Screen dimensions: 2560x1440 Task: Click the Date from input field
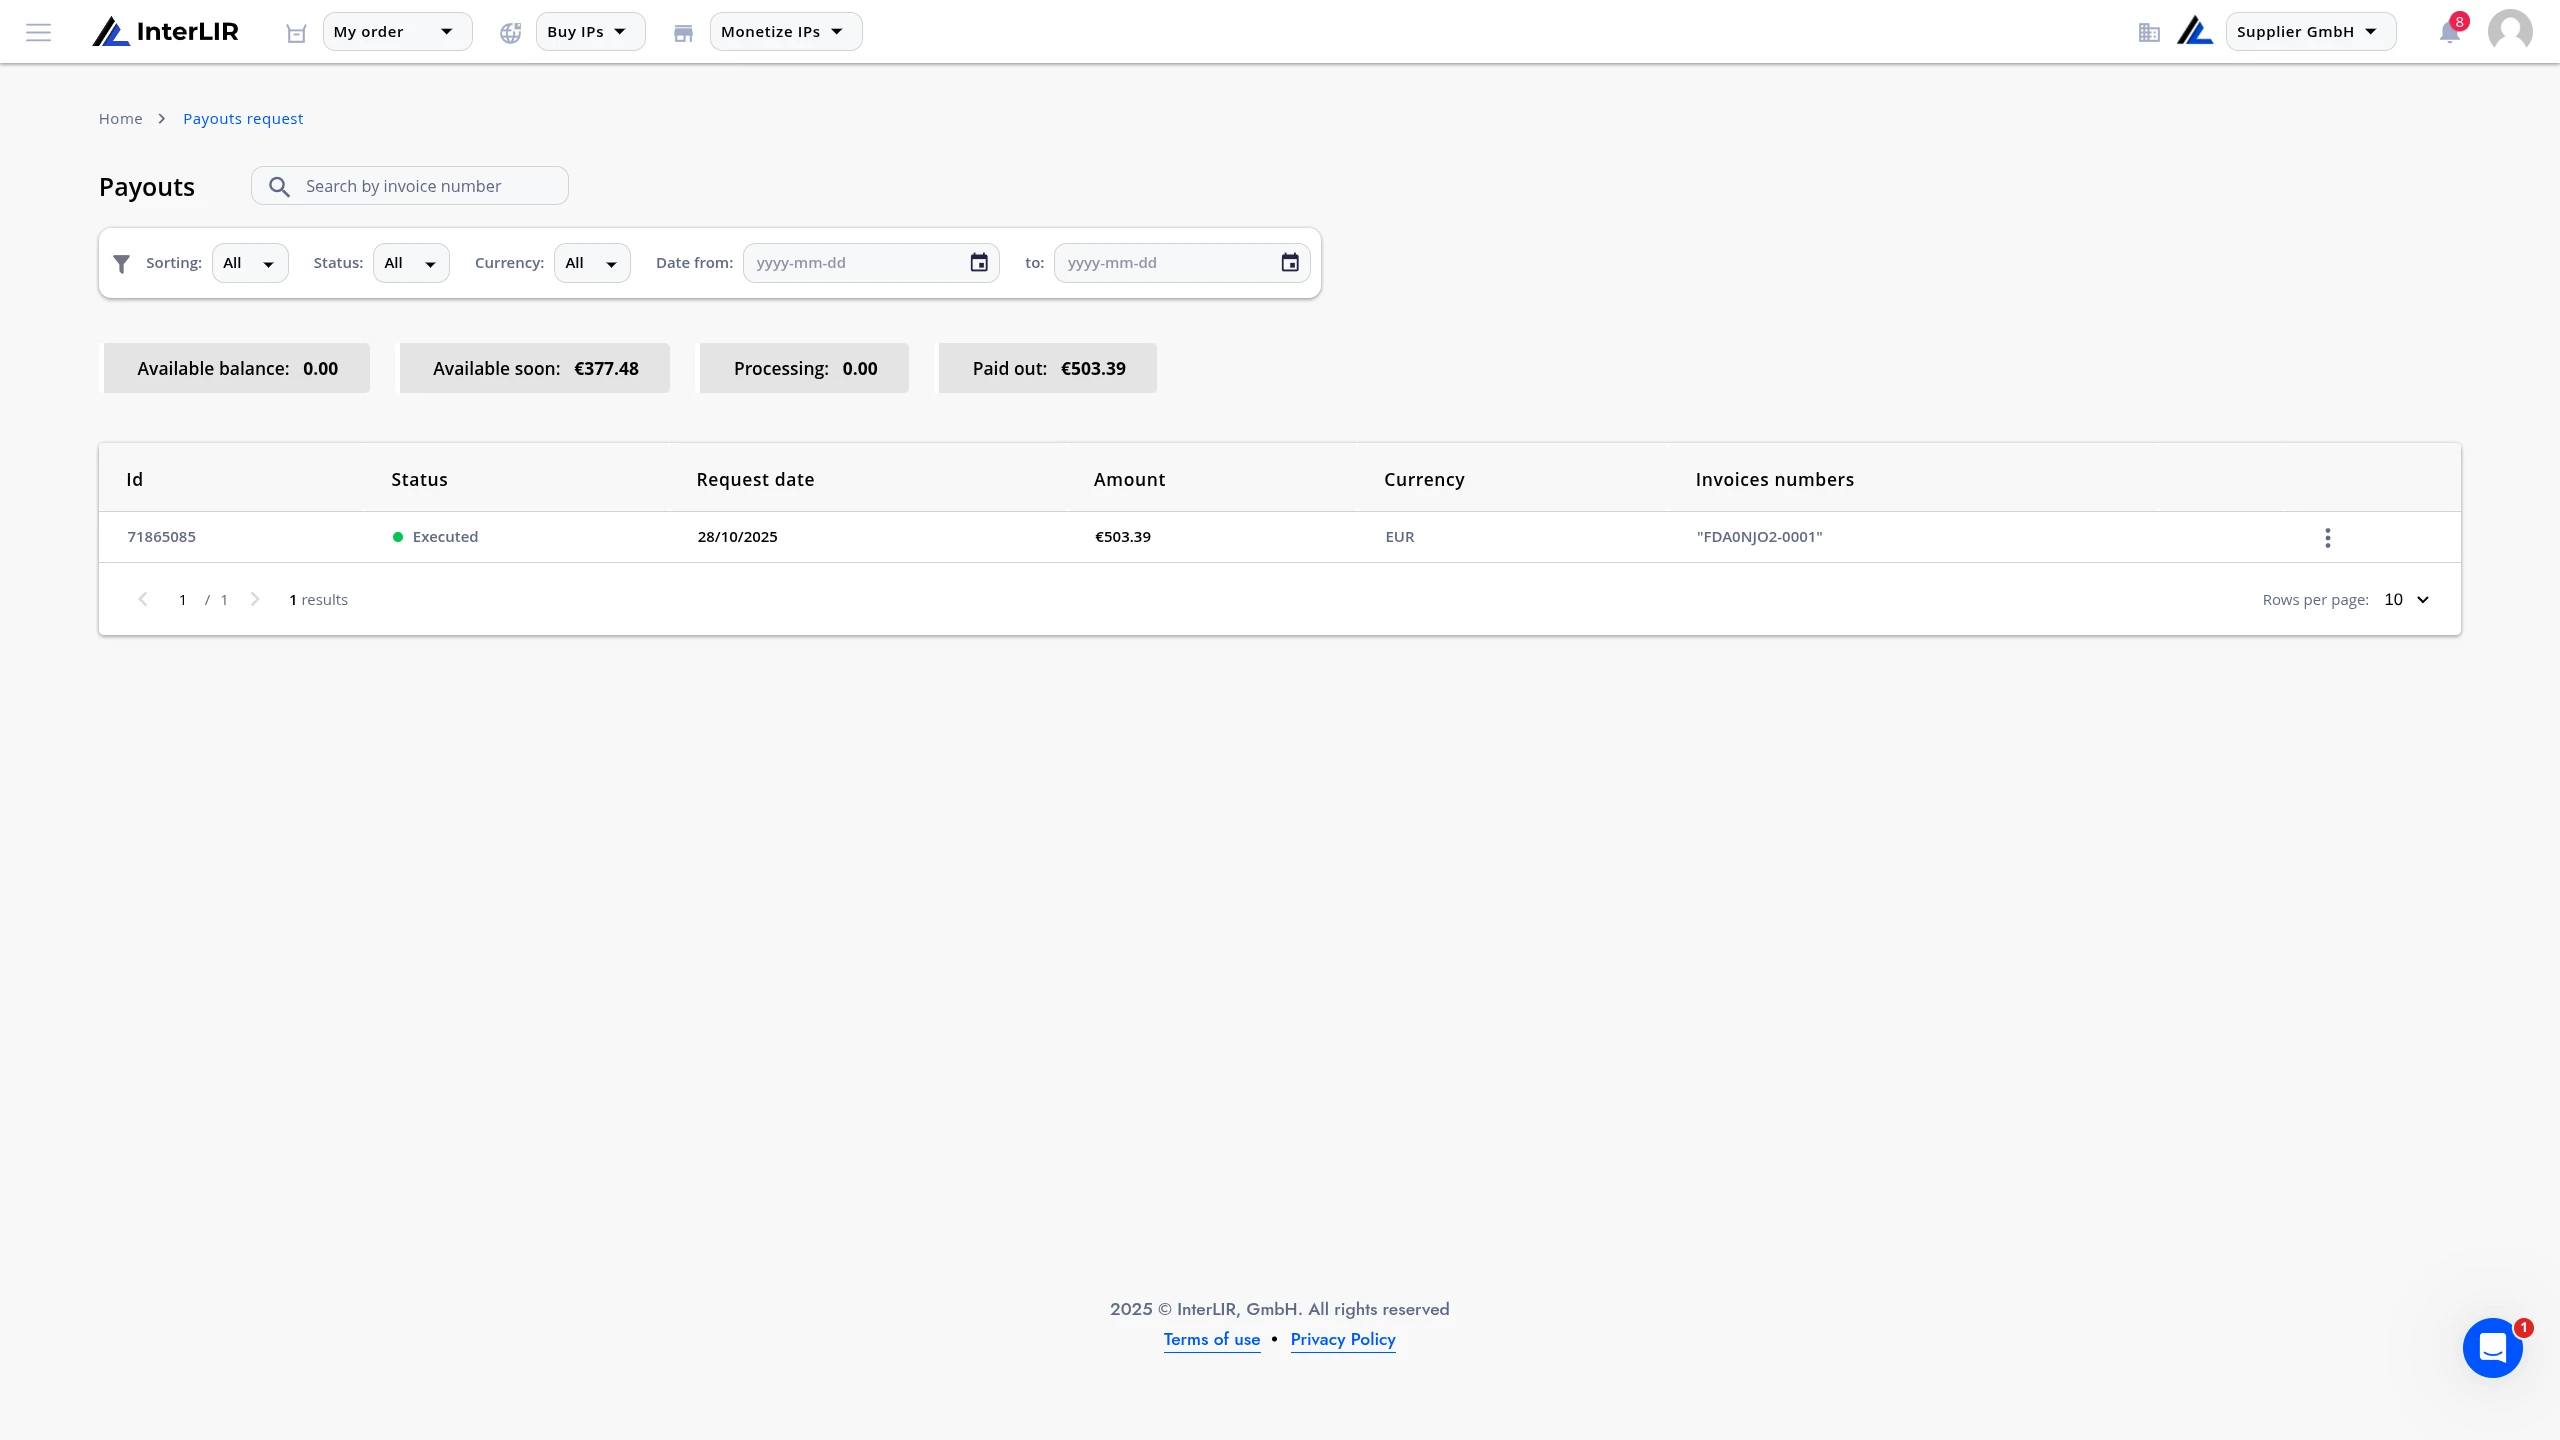871,263
